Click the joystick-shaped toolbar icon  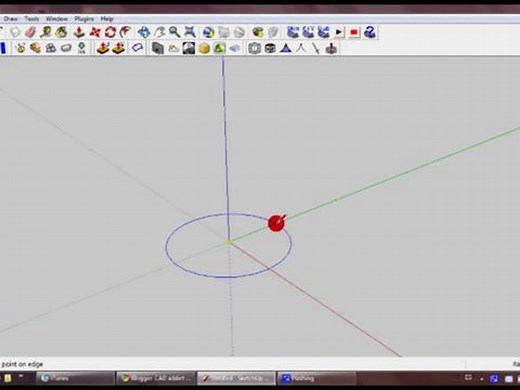coord(331,48)
